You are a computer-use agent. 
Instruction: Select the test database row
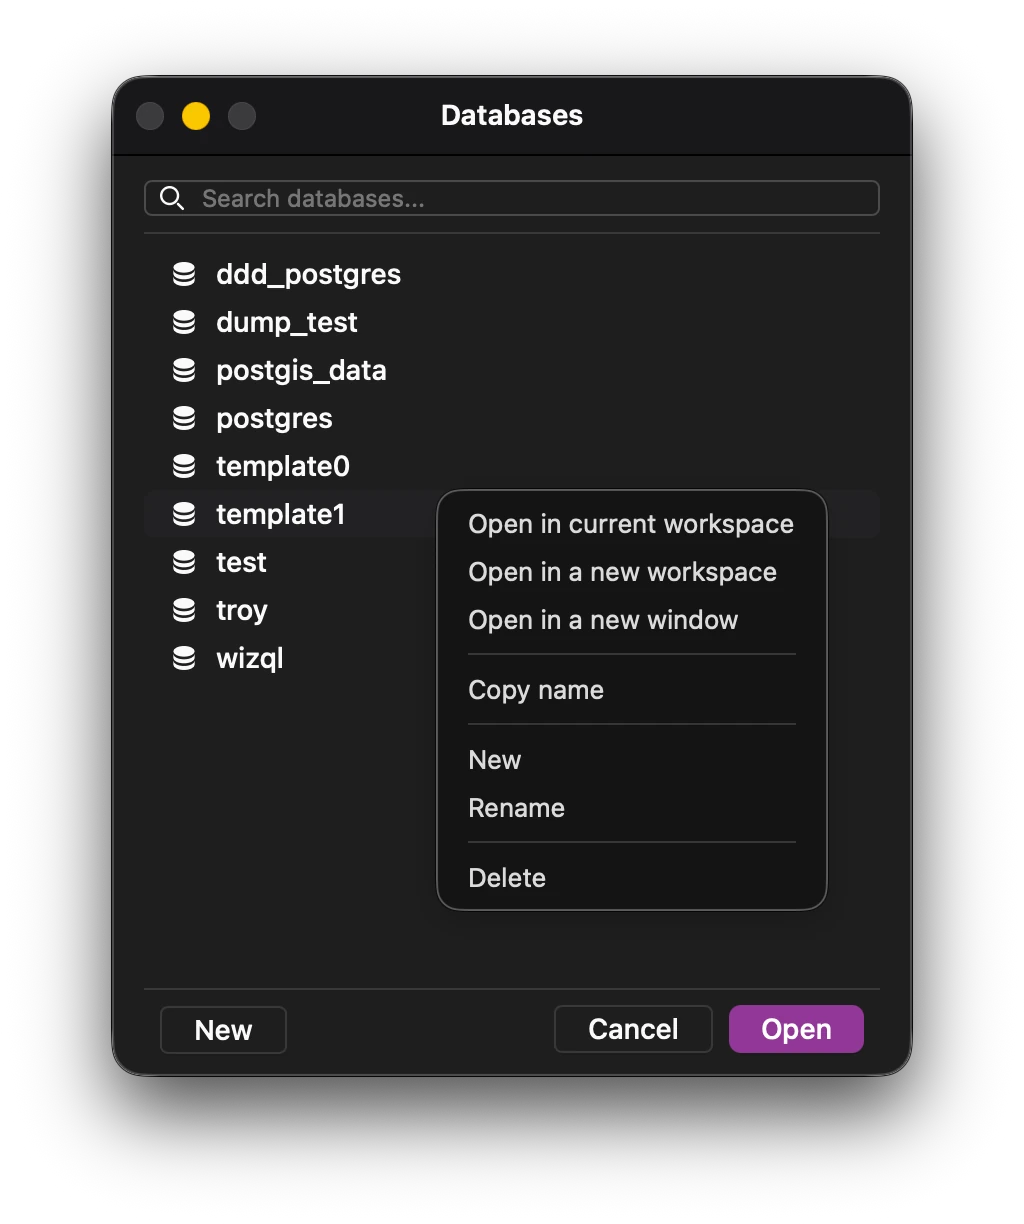tap(280, 562)
